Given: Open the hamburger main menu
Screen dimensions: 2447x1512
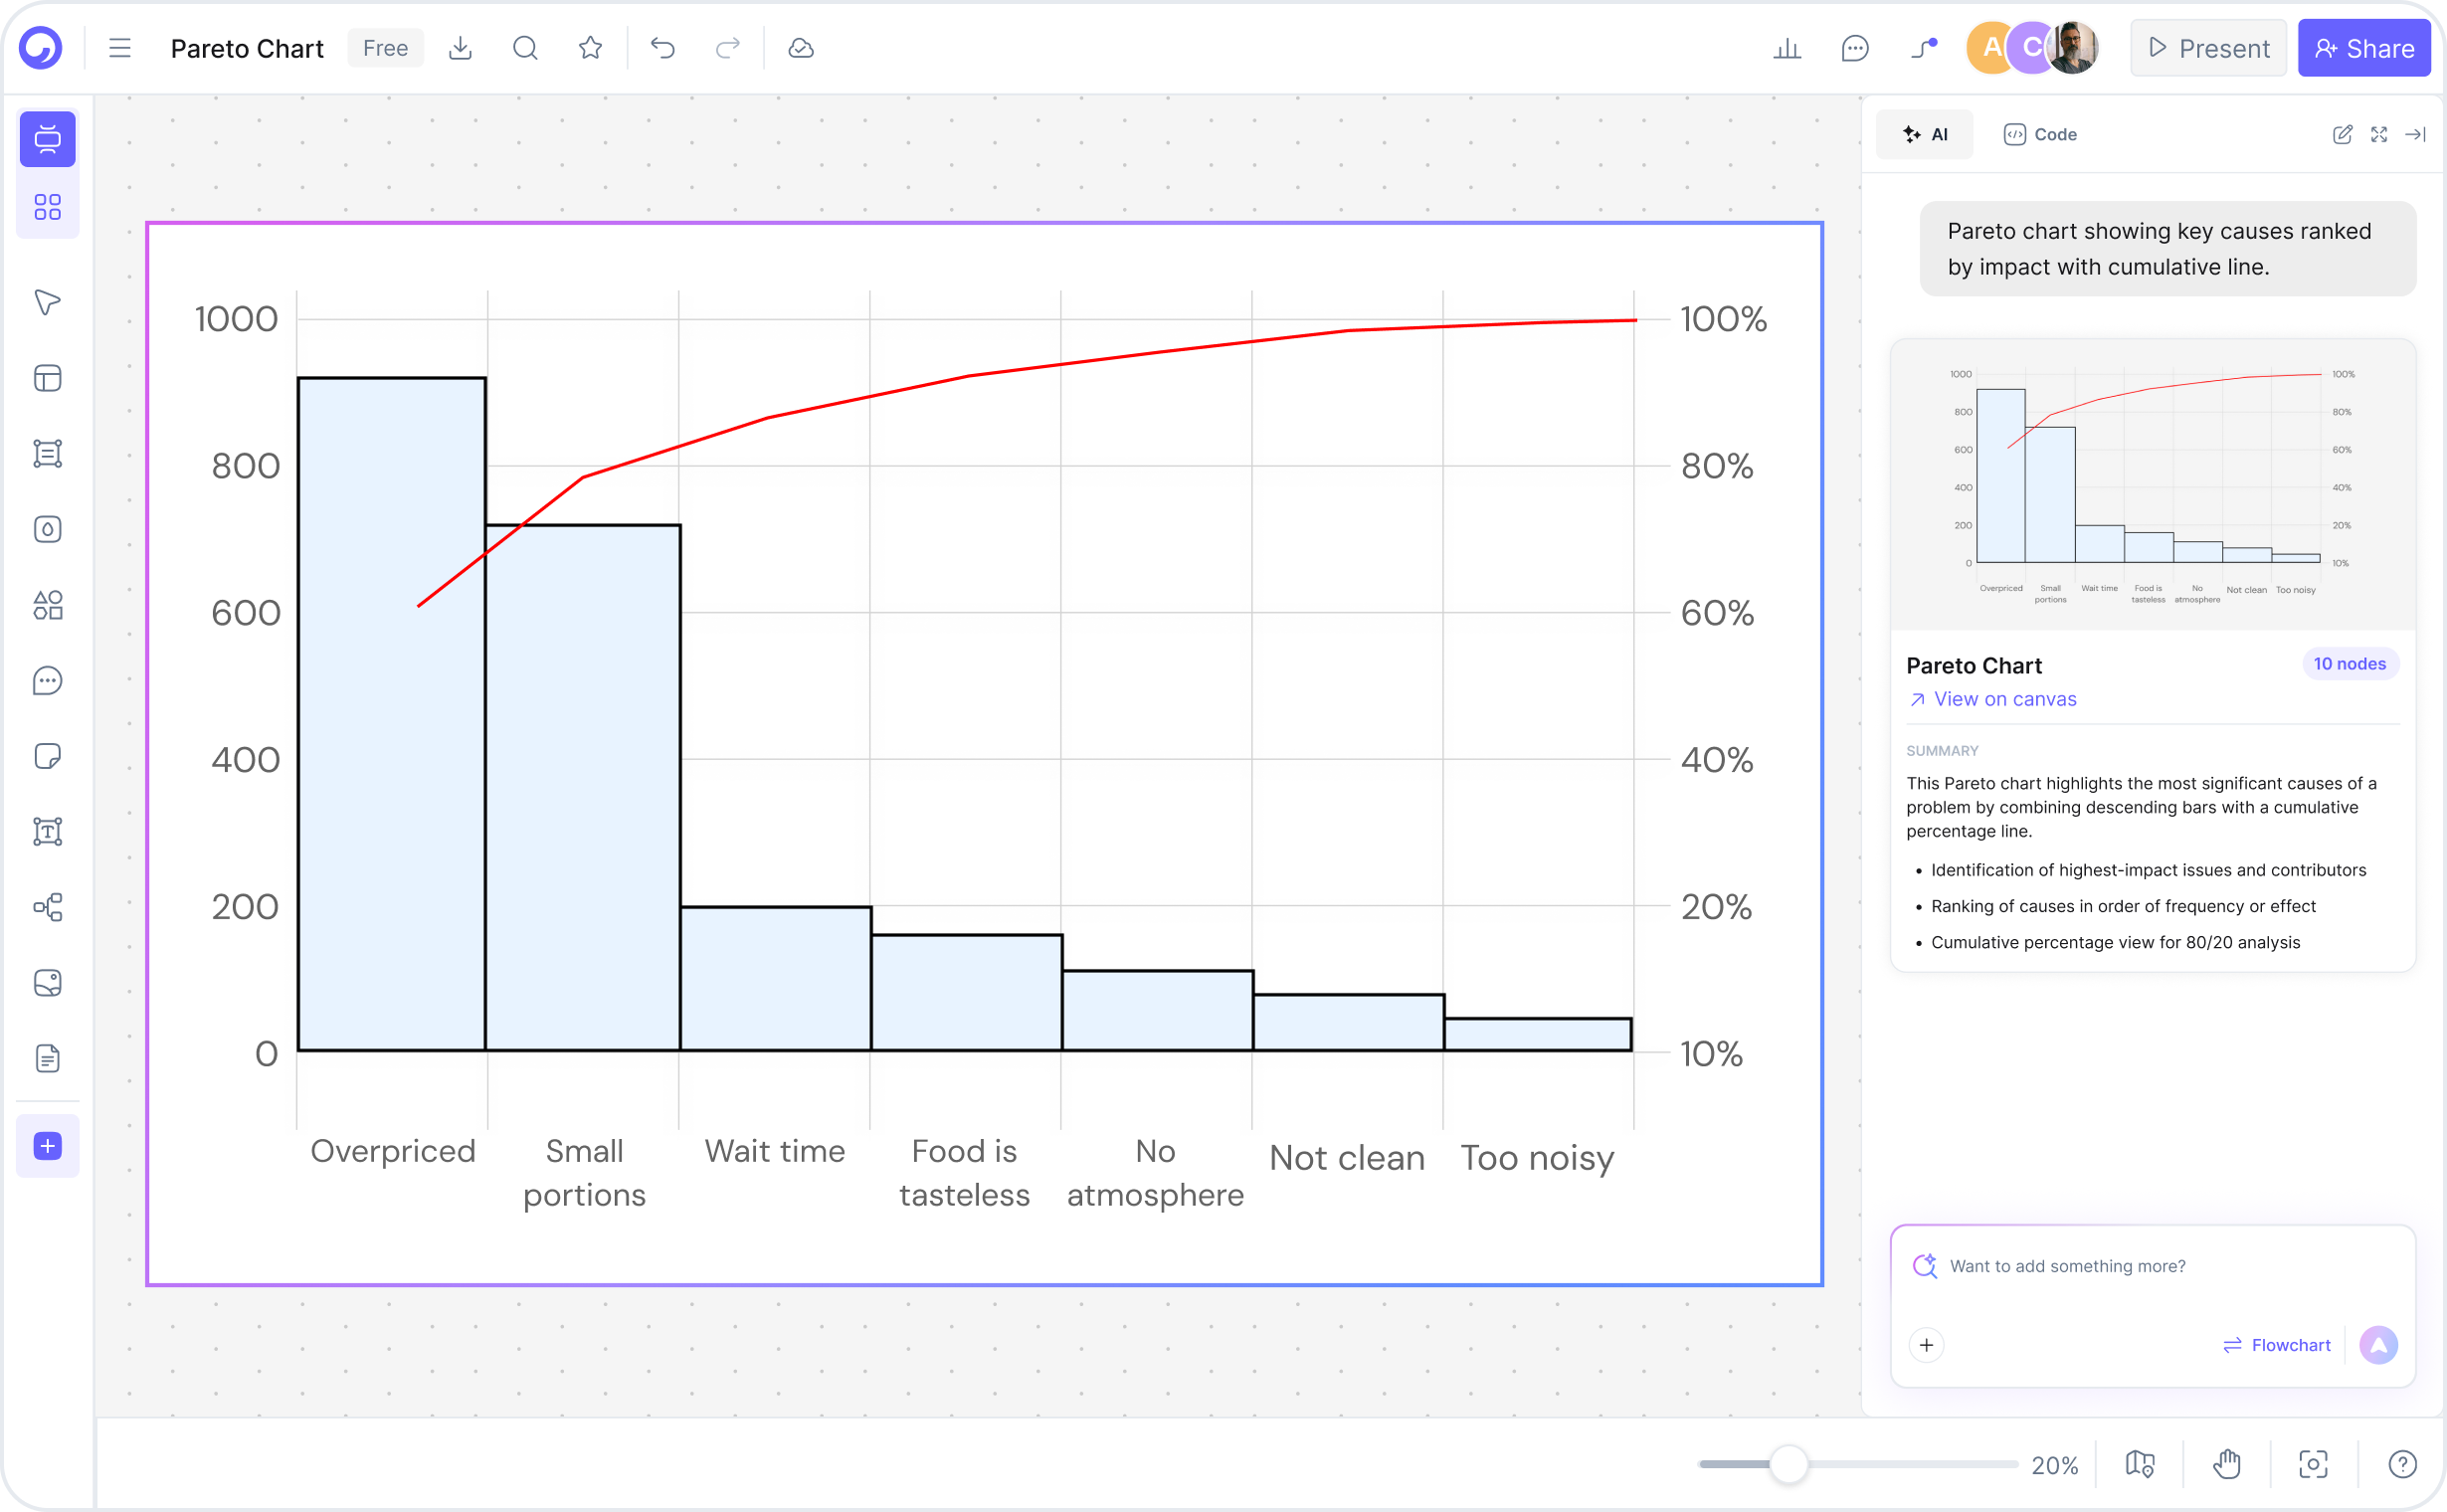Looking at the screenshot, I should click(x=120, y=48).
